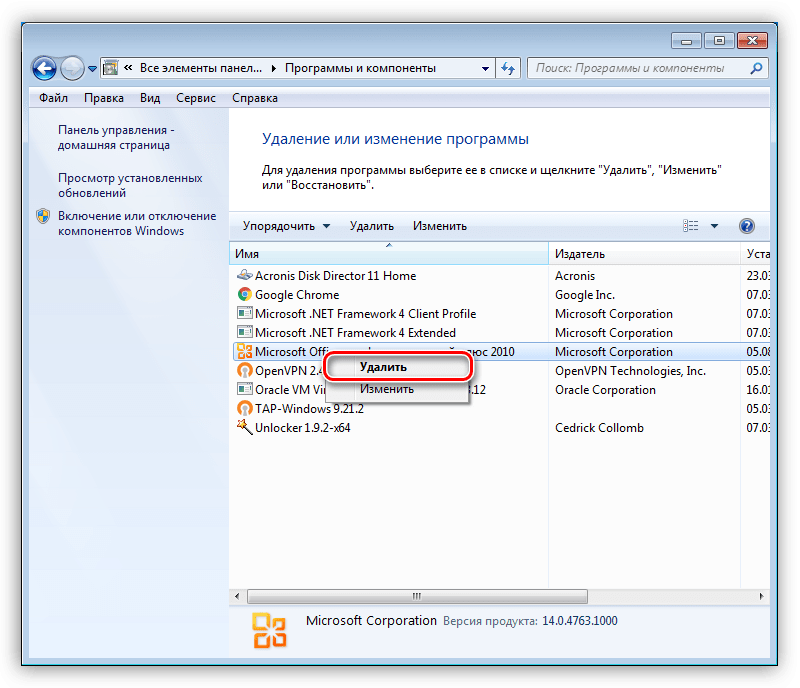Select the Google Chrome entry name
The image size is (800, 688).
click(x=297, y=295)
